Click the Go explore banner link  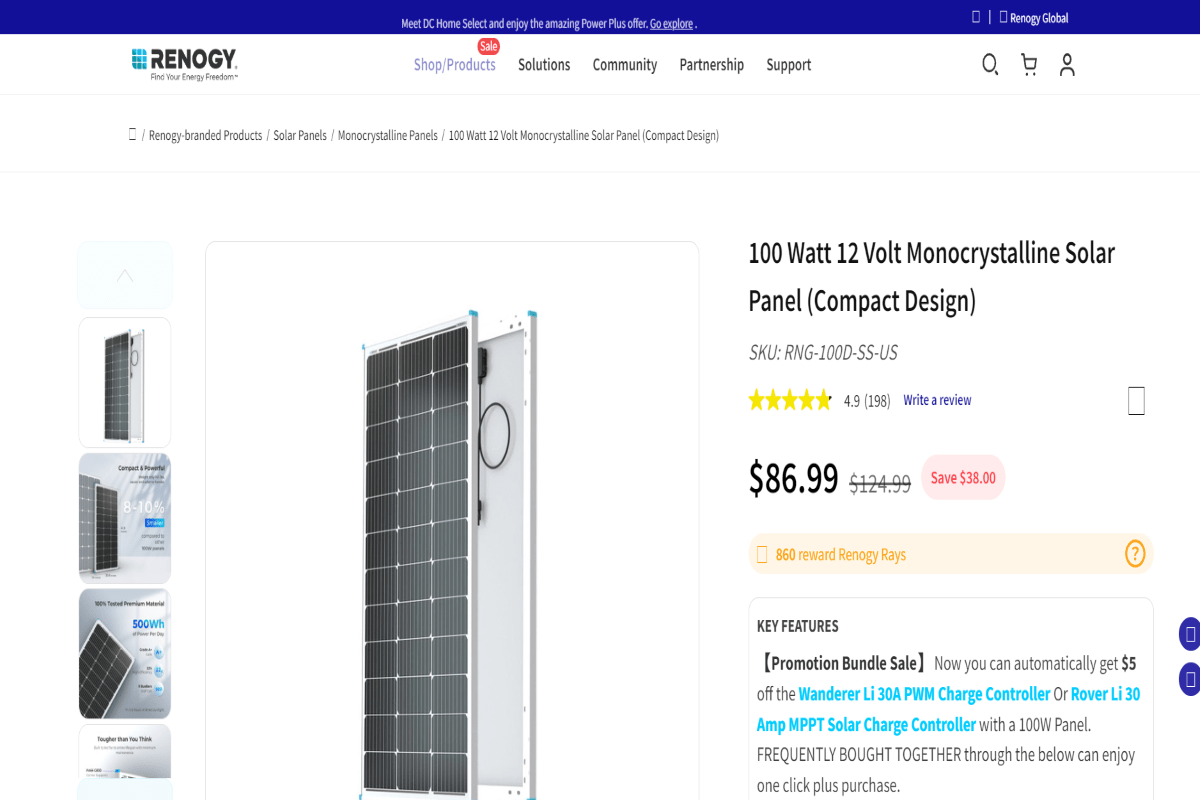[x=671, y=23]
